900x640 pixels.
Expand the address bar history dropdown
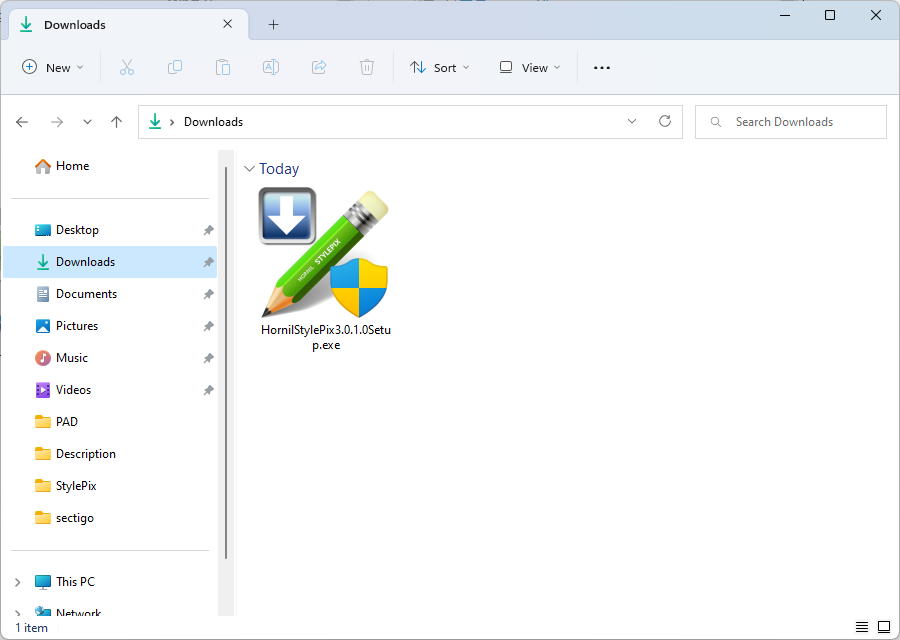[632, 121]
